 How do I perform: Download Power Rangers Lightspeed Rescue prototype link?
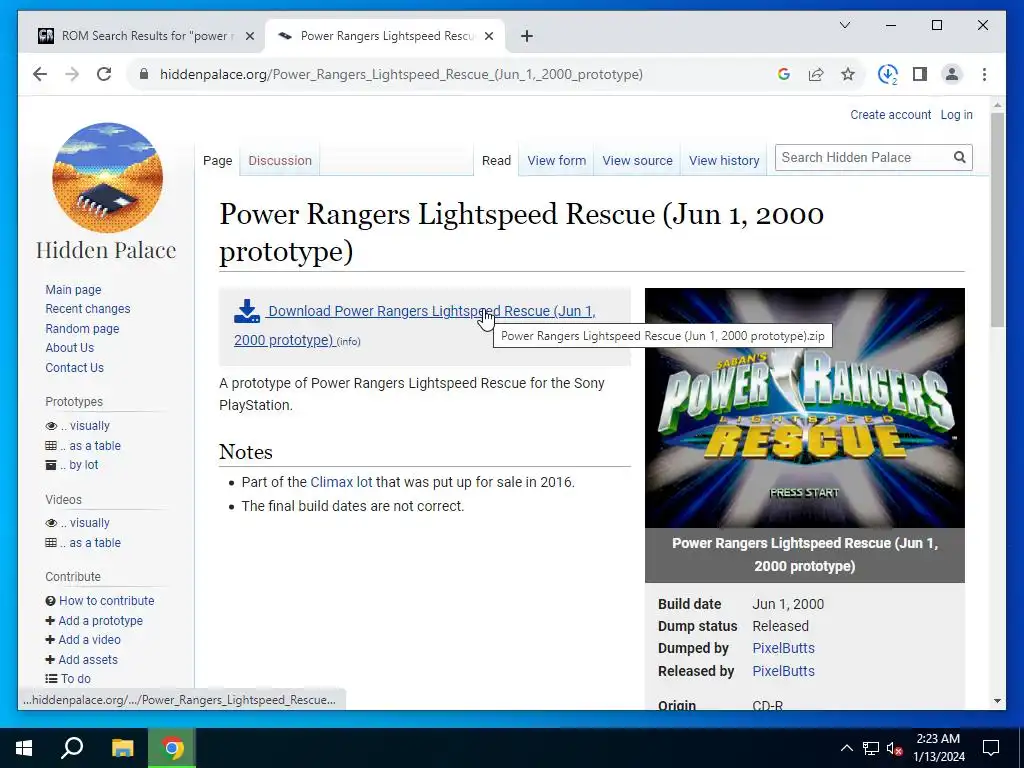[415, 325]
